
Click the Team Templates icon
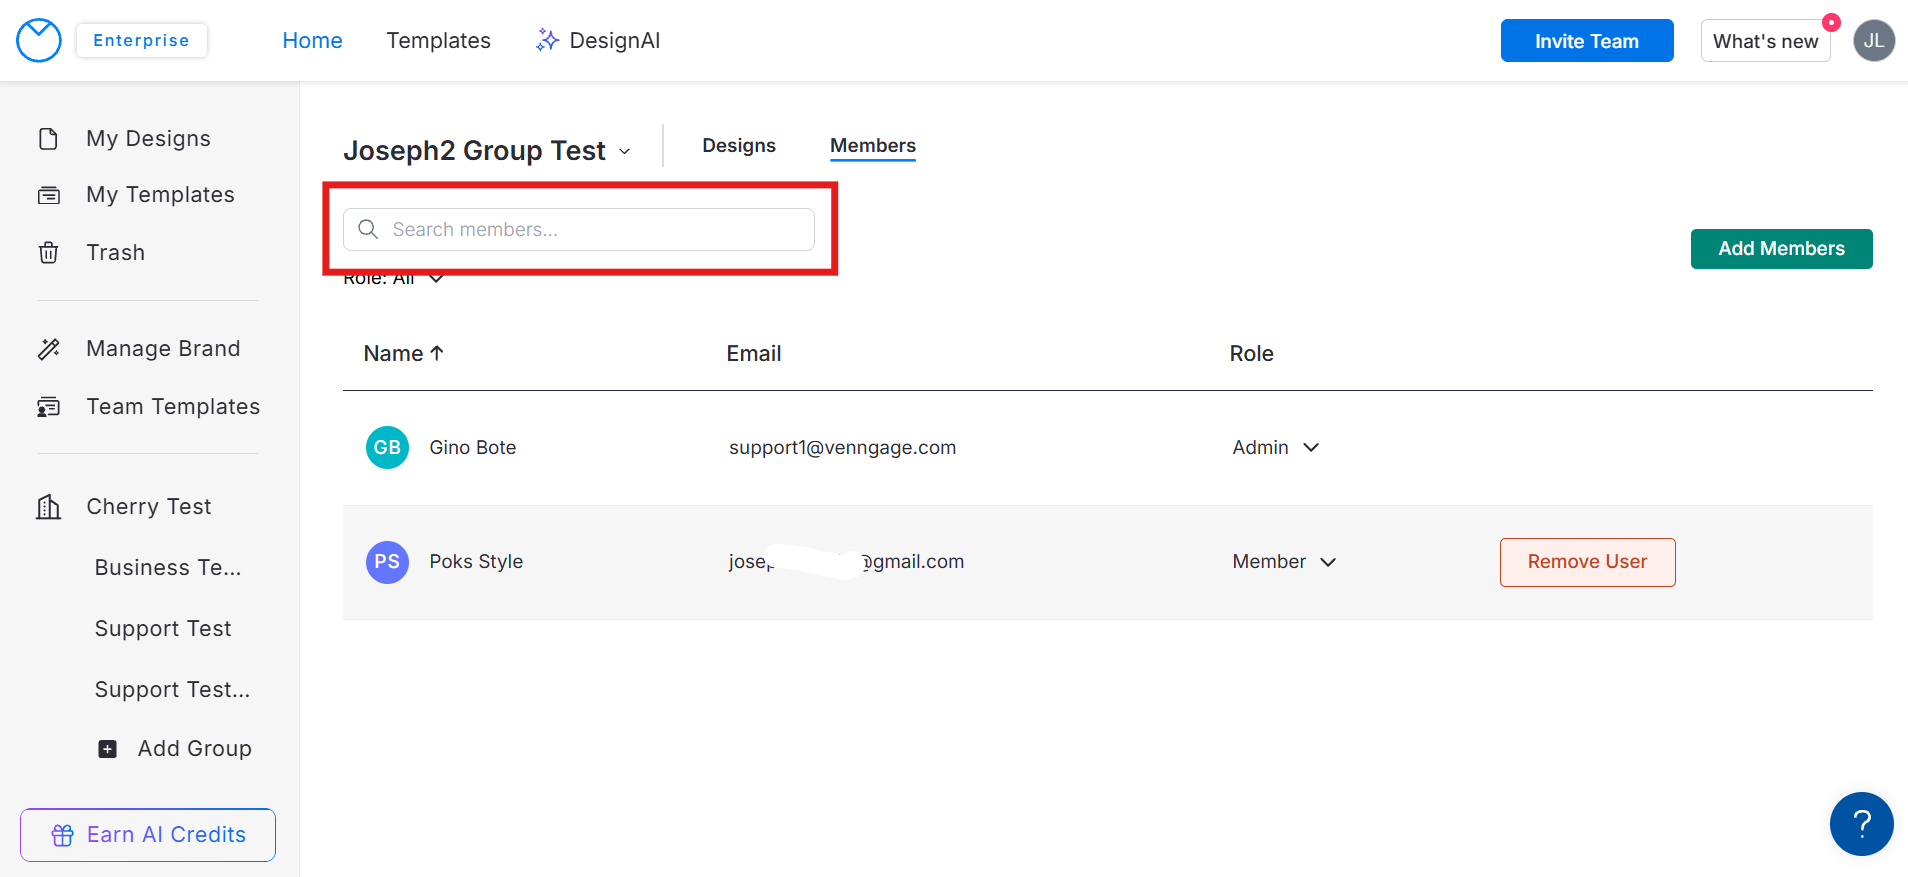48,407
